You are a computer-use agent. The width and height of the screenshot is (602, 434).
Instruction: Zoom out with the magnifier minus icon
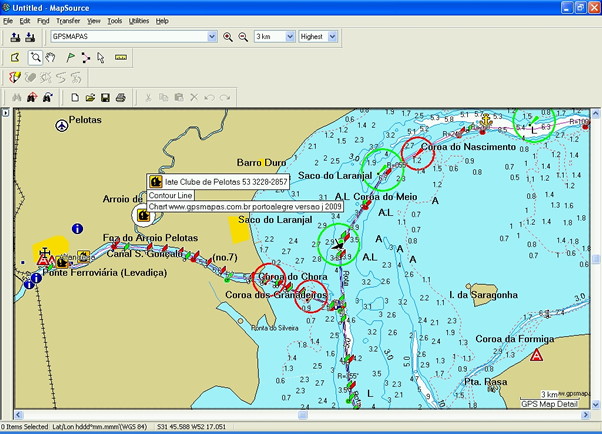pyautogui.click(x=242, y=37)
